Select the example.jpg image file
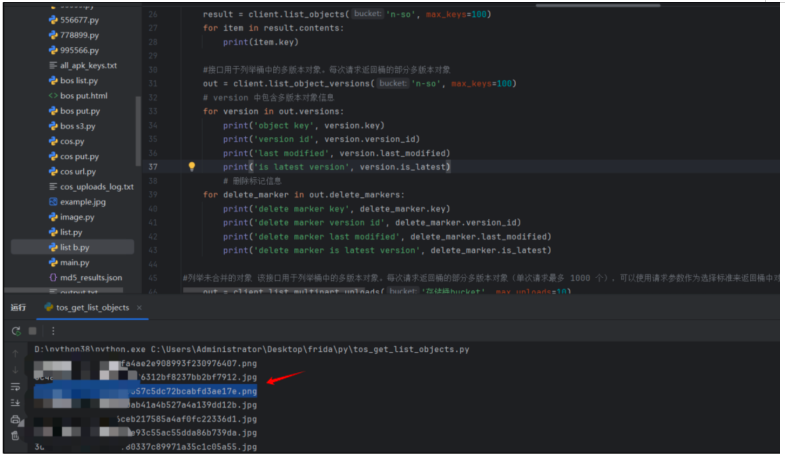The width and height of the screenshot is (785, 456). tap(77, 202)
